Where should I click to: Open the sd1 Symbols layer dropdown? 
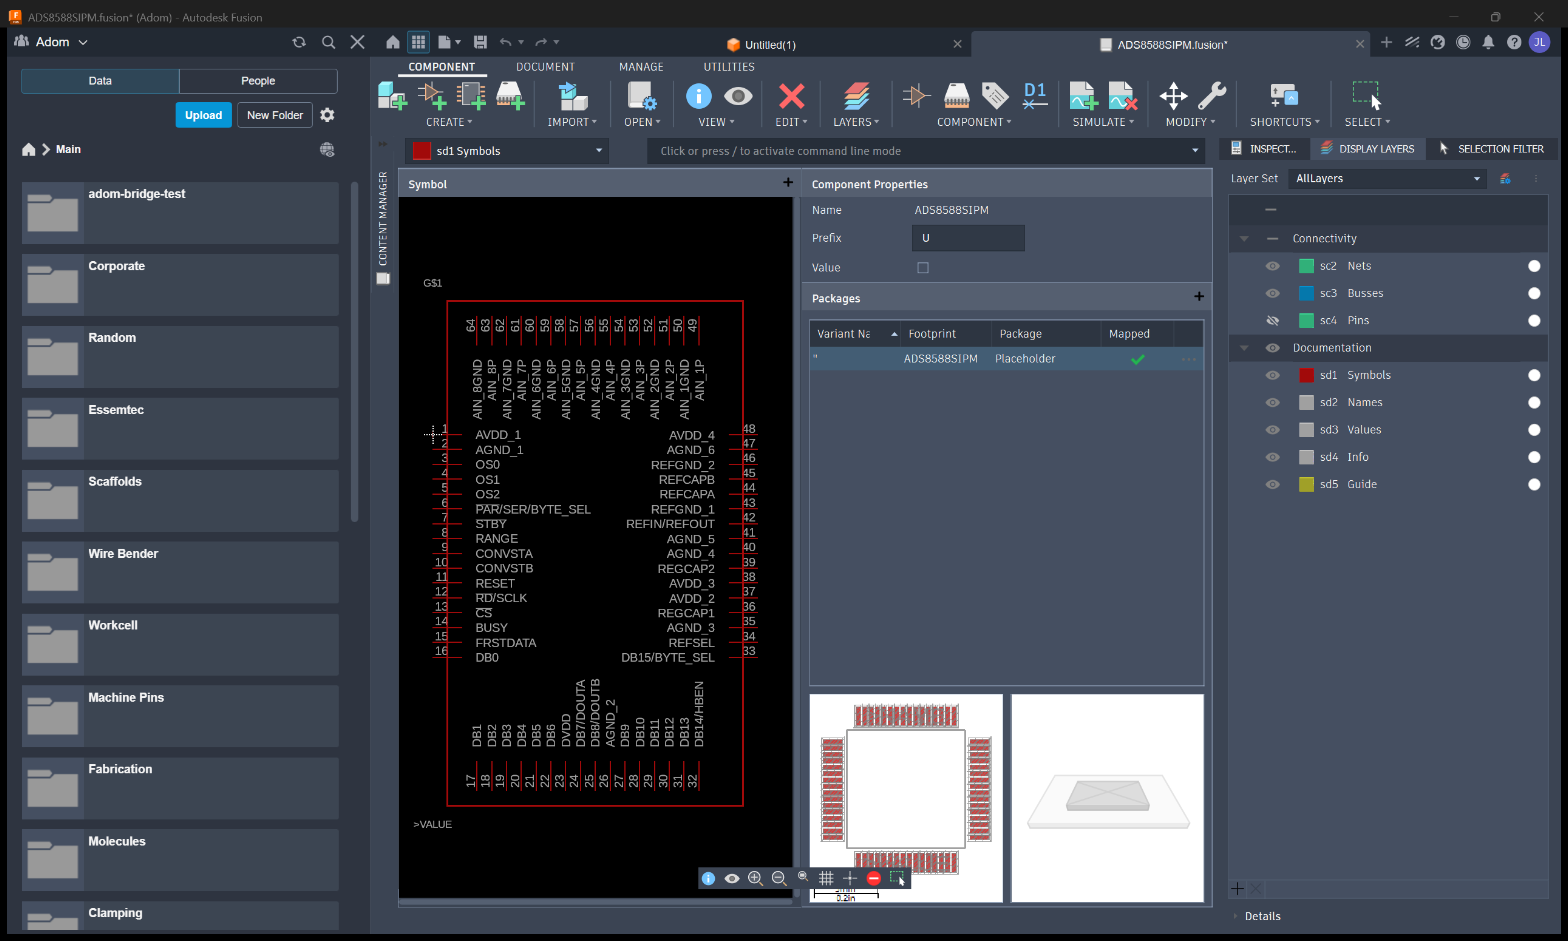[x=508, y=151]
